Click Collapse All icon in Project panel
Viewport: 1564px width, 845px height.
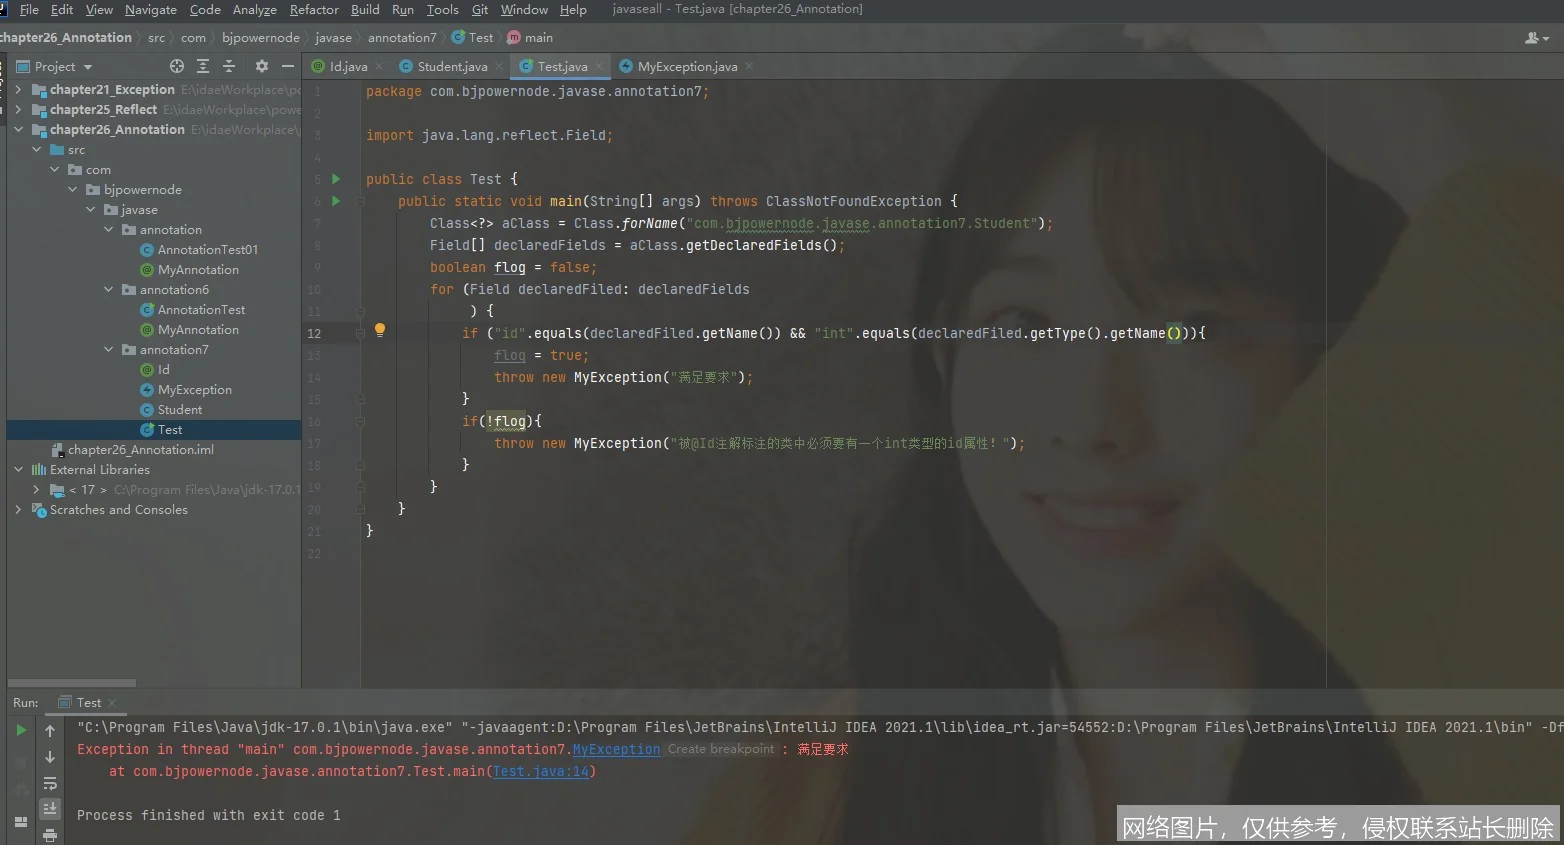click(x=229, y=66)
